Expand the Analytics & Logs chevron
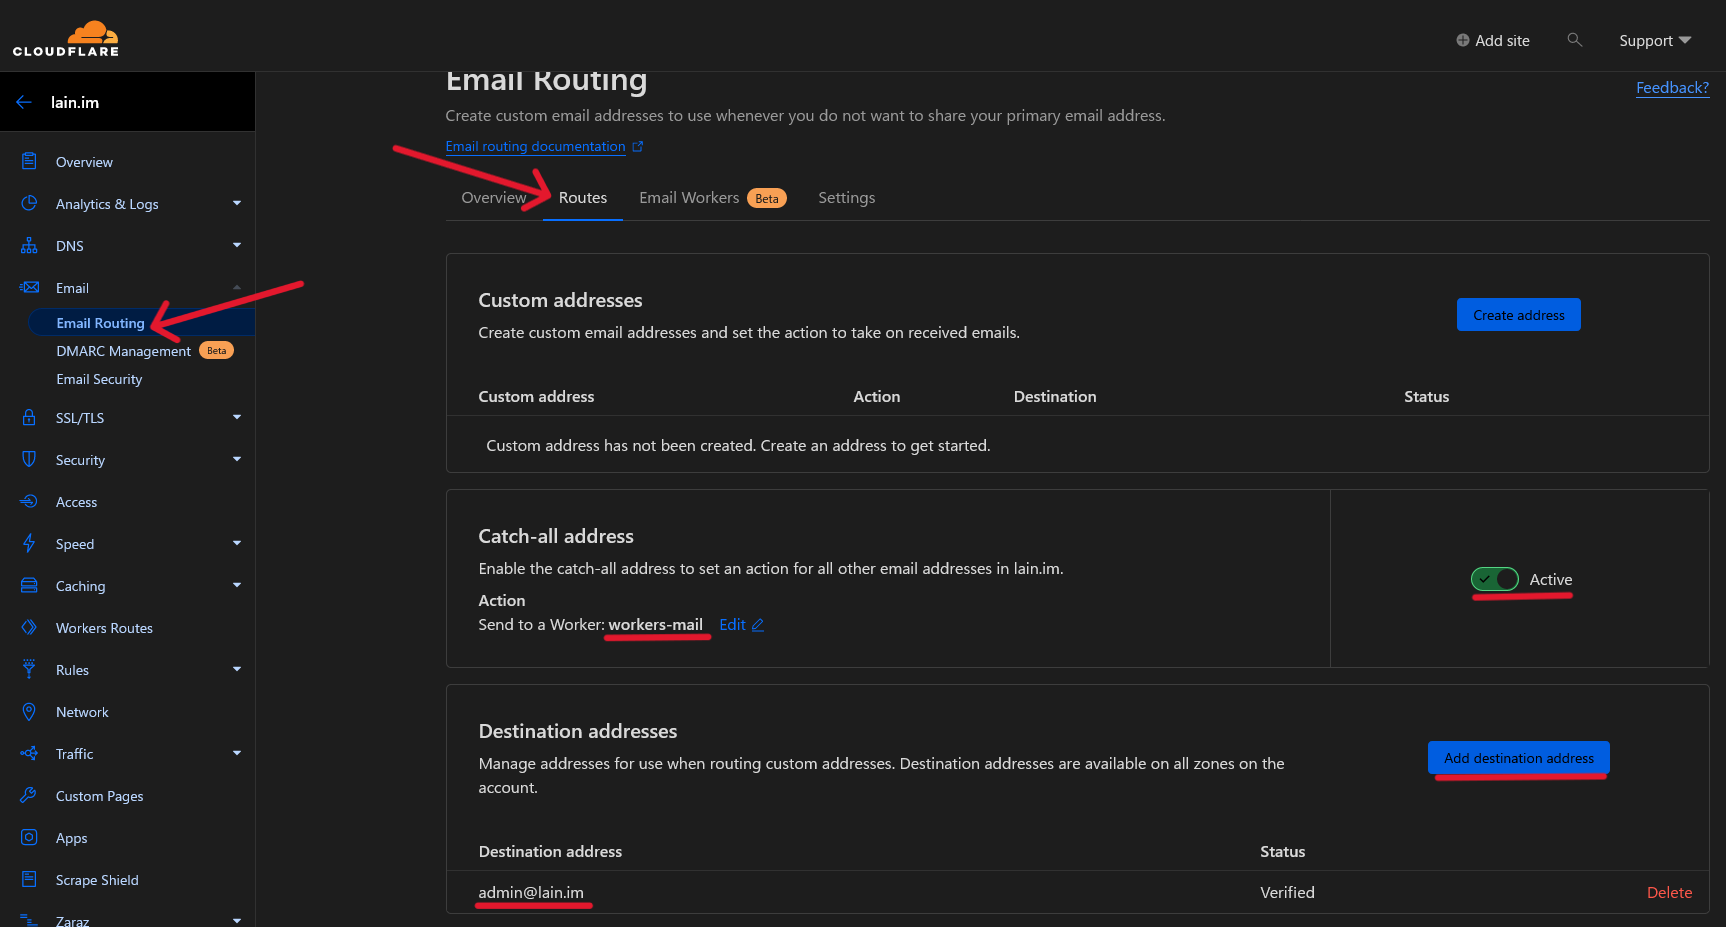 237,203
